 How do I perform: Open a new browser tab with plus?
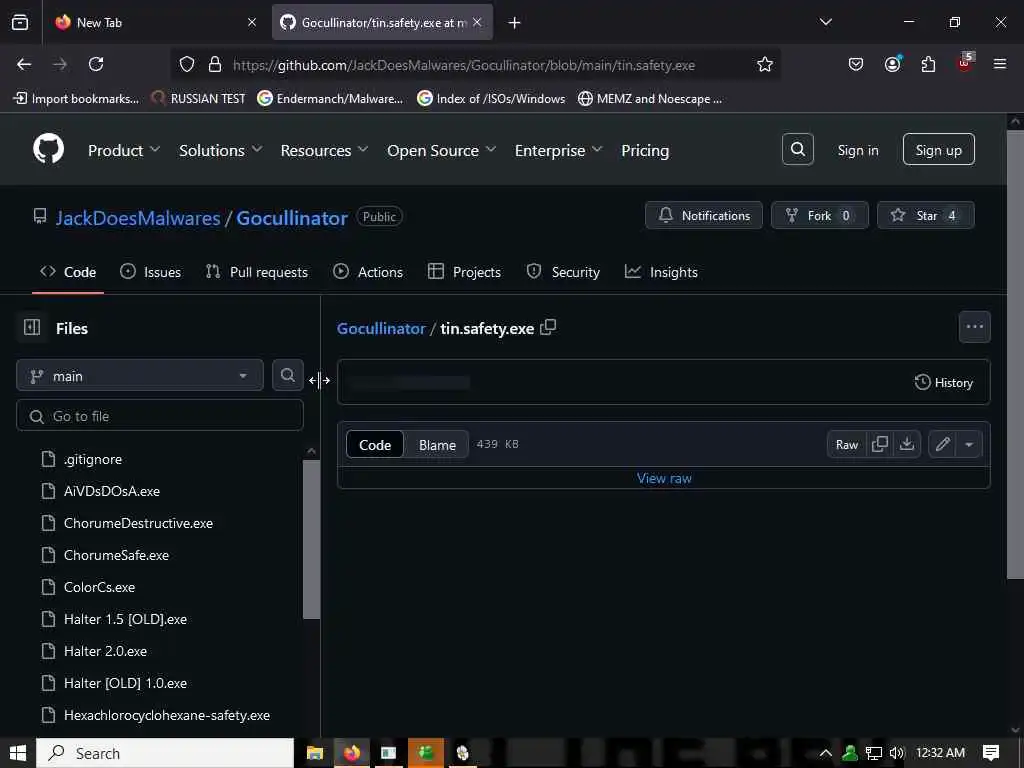515,23
